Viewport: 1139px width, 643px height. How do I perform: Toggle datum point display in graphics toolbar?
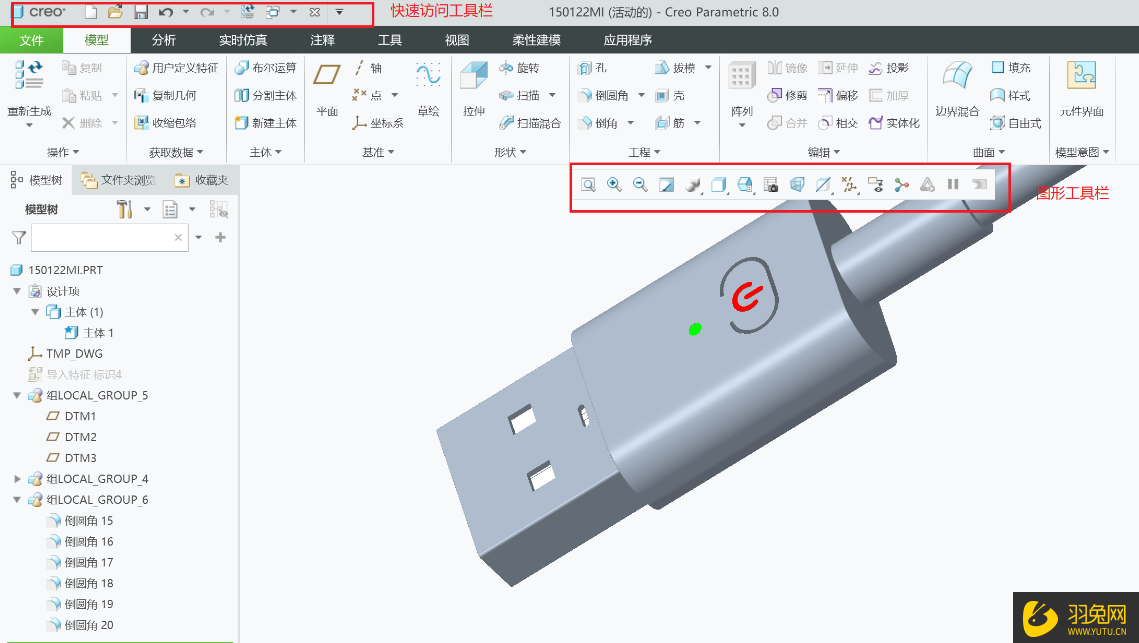[x=850, y=185]
